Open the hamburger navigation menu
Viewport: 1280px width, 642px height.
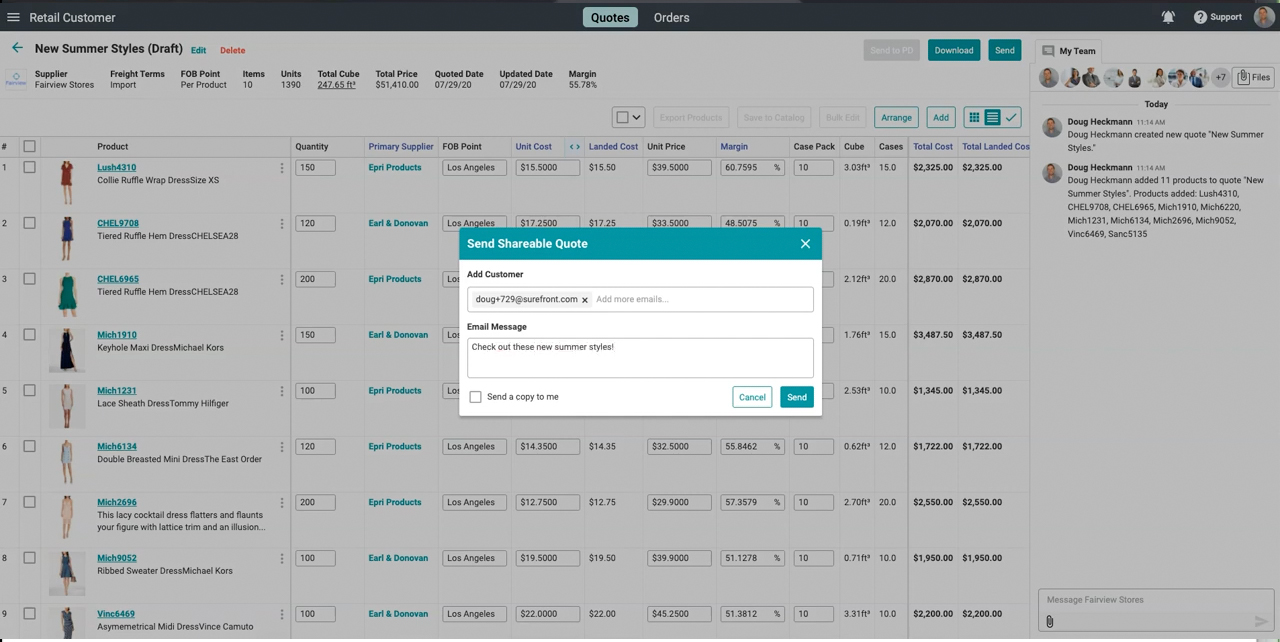[13, 17]
